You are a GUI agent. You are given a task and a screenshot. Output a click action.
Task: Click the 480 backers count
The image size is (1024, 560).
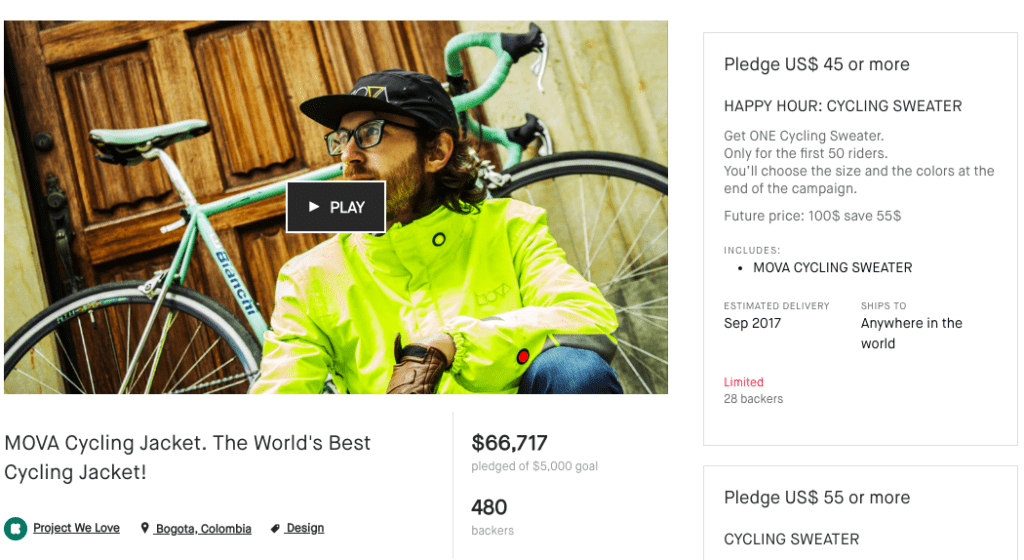coord(489,506)
